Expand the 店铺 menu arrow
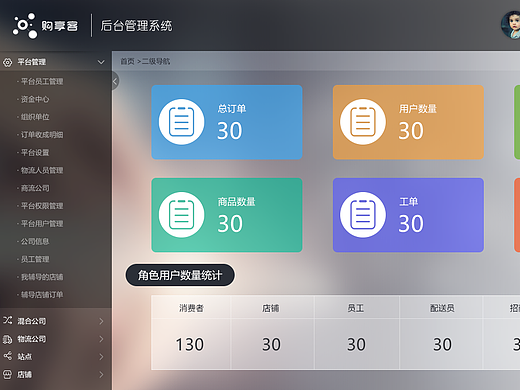520x390 pixels. click(x=101, y=375)
